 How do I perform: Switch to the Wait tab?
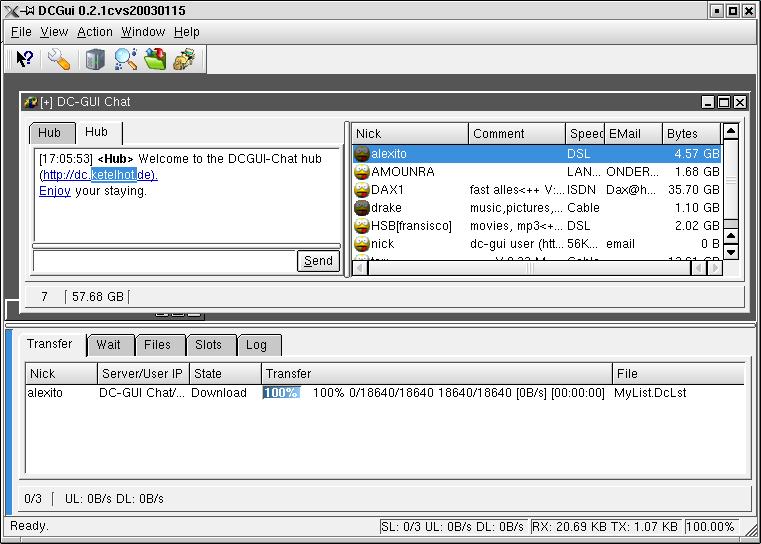click(111, 345)
